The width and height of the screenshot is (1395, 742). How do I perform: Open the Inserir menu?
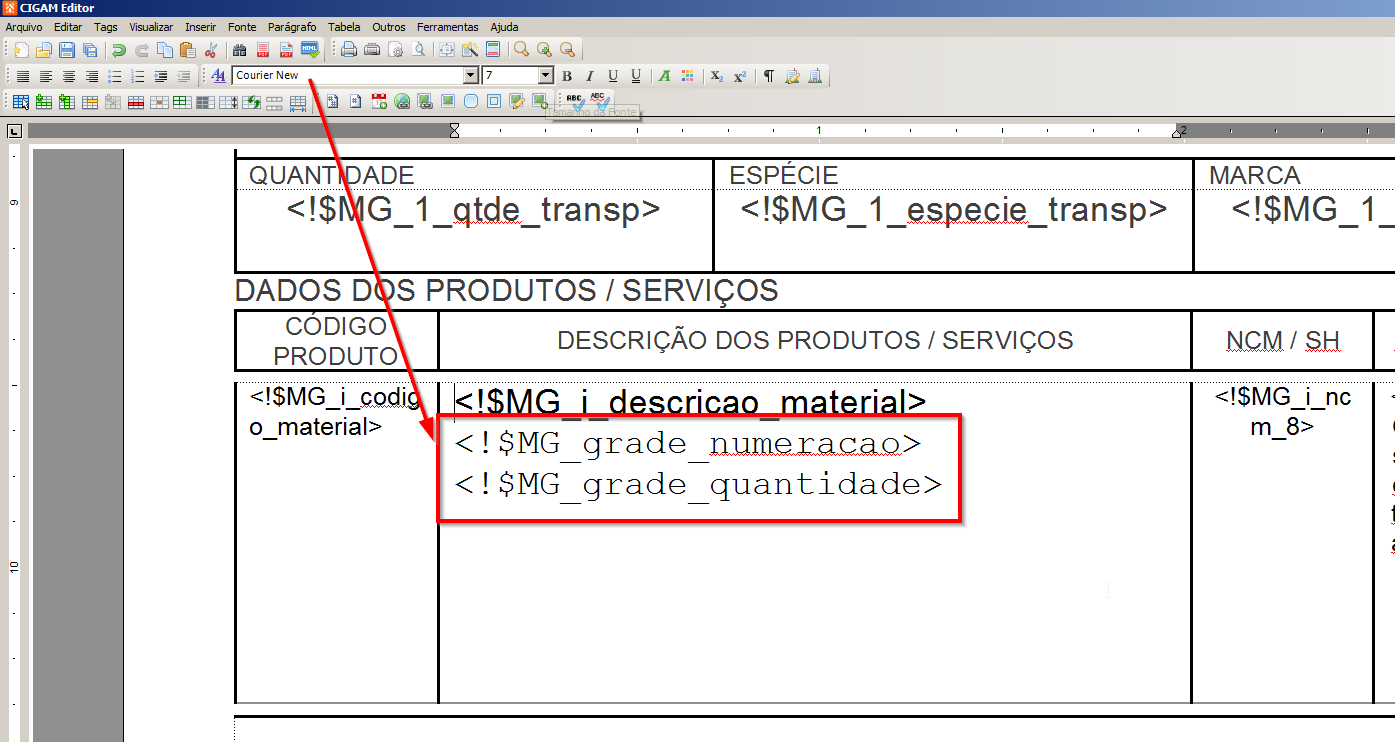(x=200, y=27)
